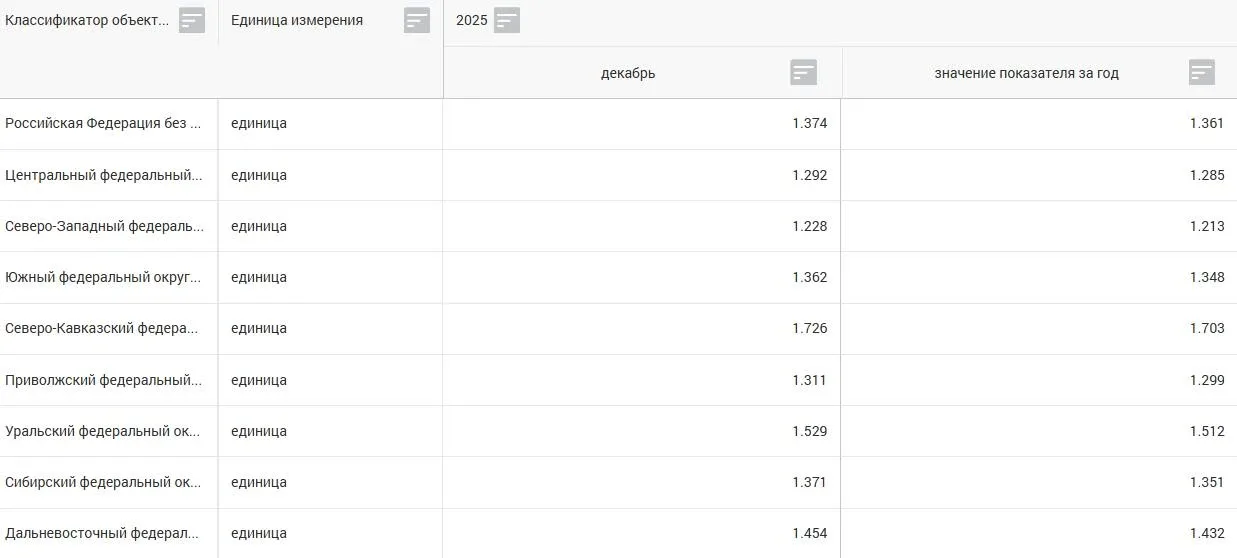Open filter icon for Единица измерения column
The image size is (1237, 558).
[417, 20]
